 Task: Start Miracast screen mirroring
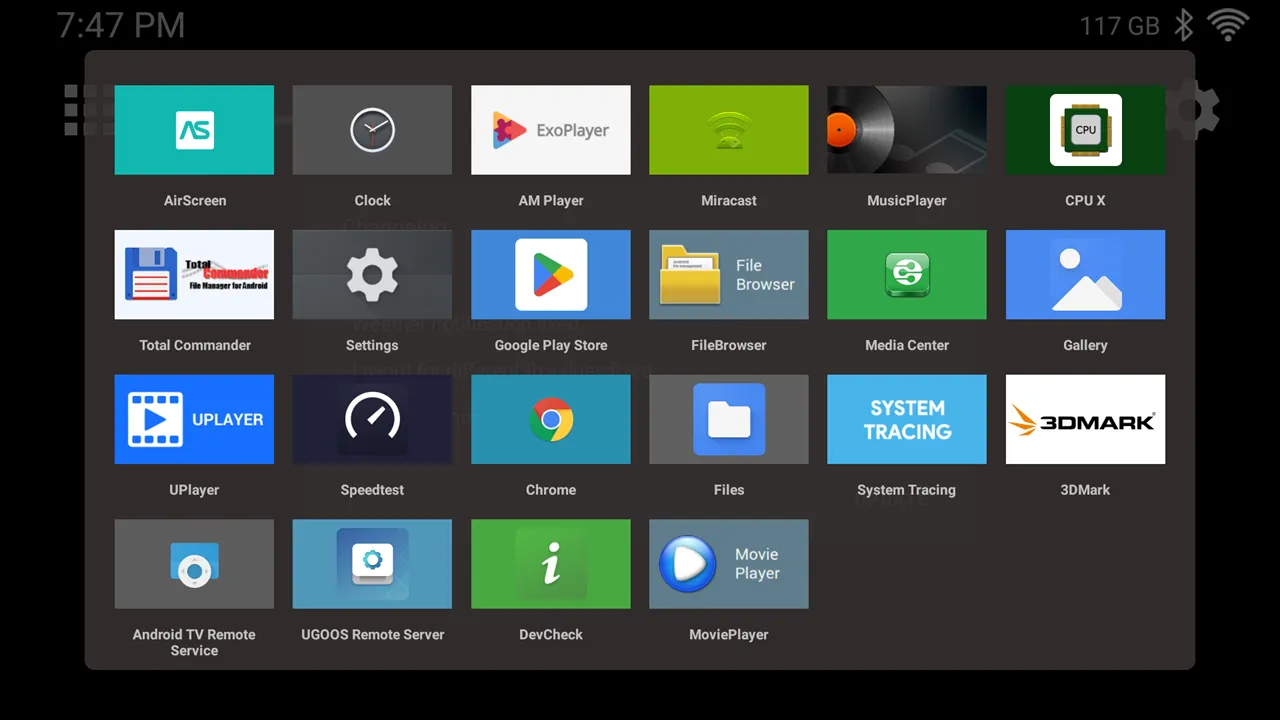tap(728, 130)
